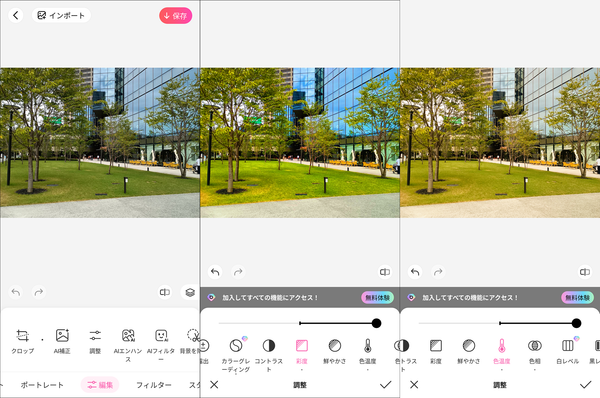
Task: Tap the edited photo in middle screen
Action: point(300,143)
